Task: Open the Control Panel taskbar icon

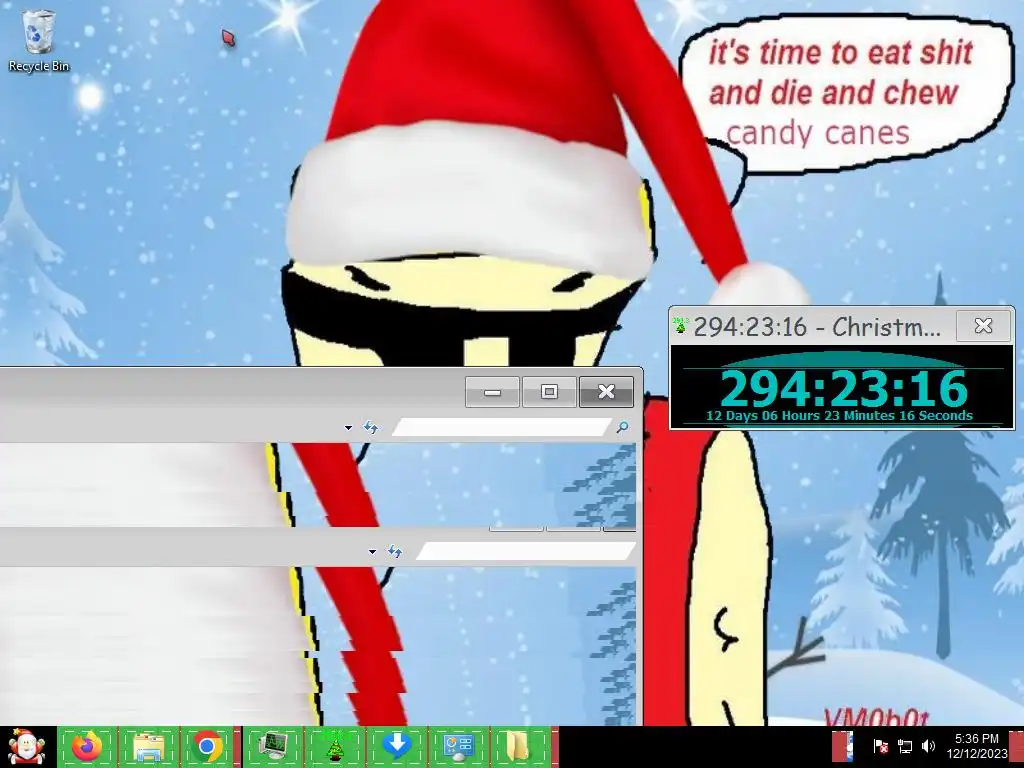Action: click(x=458, y=746)
